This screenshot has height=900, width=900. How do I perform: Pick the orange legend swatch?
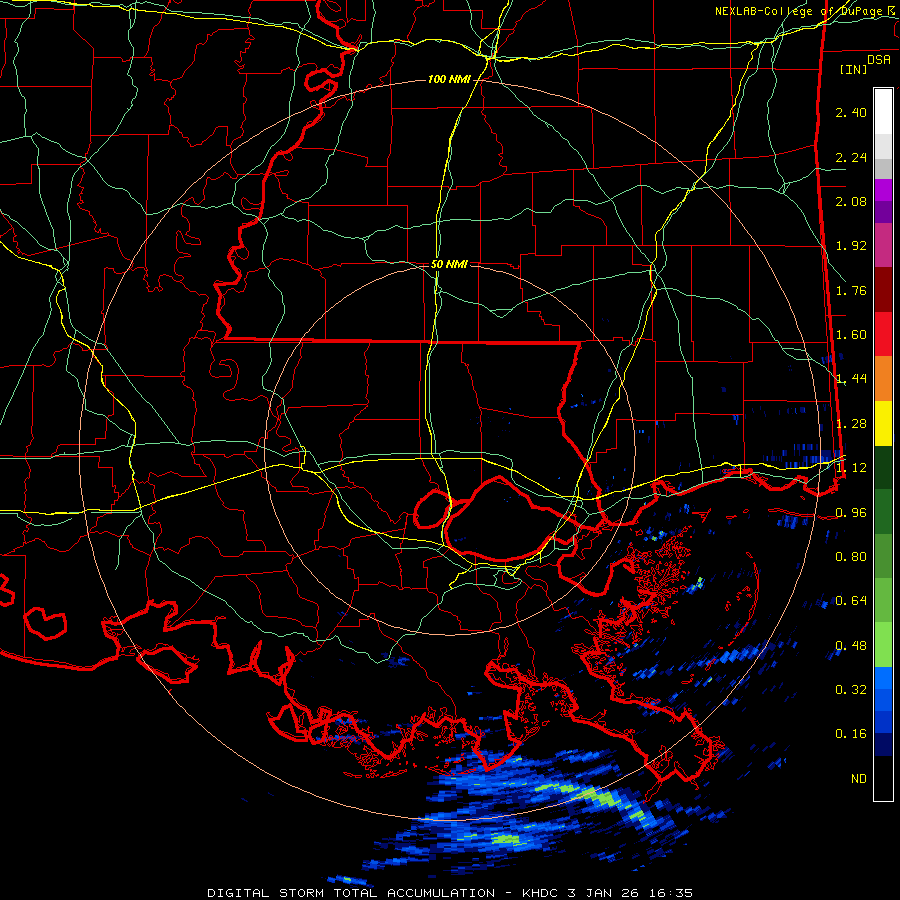tap(883, 379)
